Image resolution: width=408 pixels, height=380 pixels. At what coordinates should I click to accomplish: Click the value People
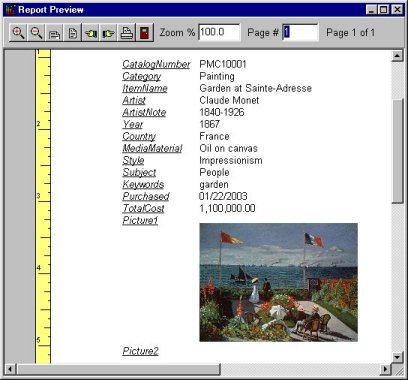[x=214, y=172]
